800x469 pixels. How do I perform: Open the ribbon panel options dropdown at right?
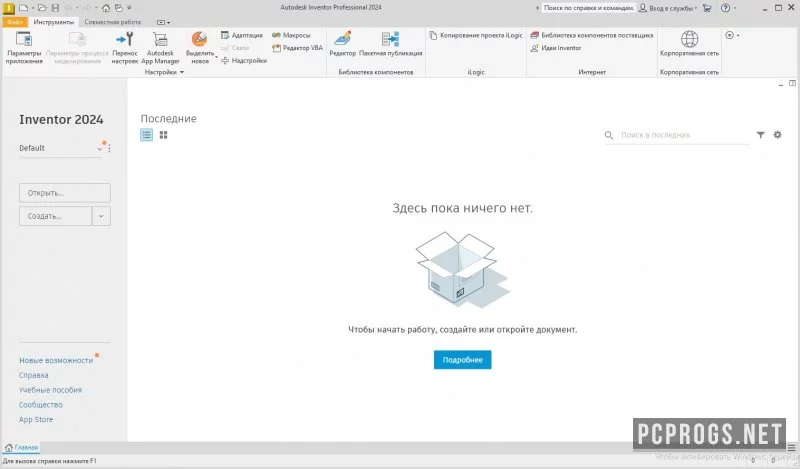732,35
